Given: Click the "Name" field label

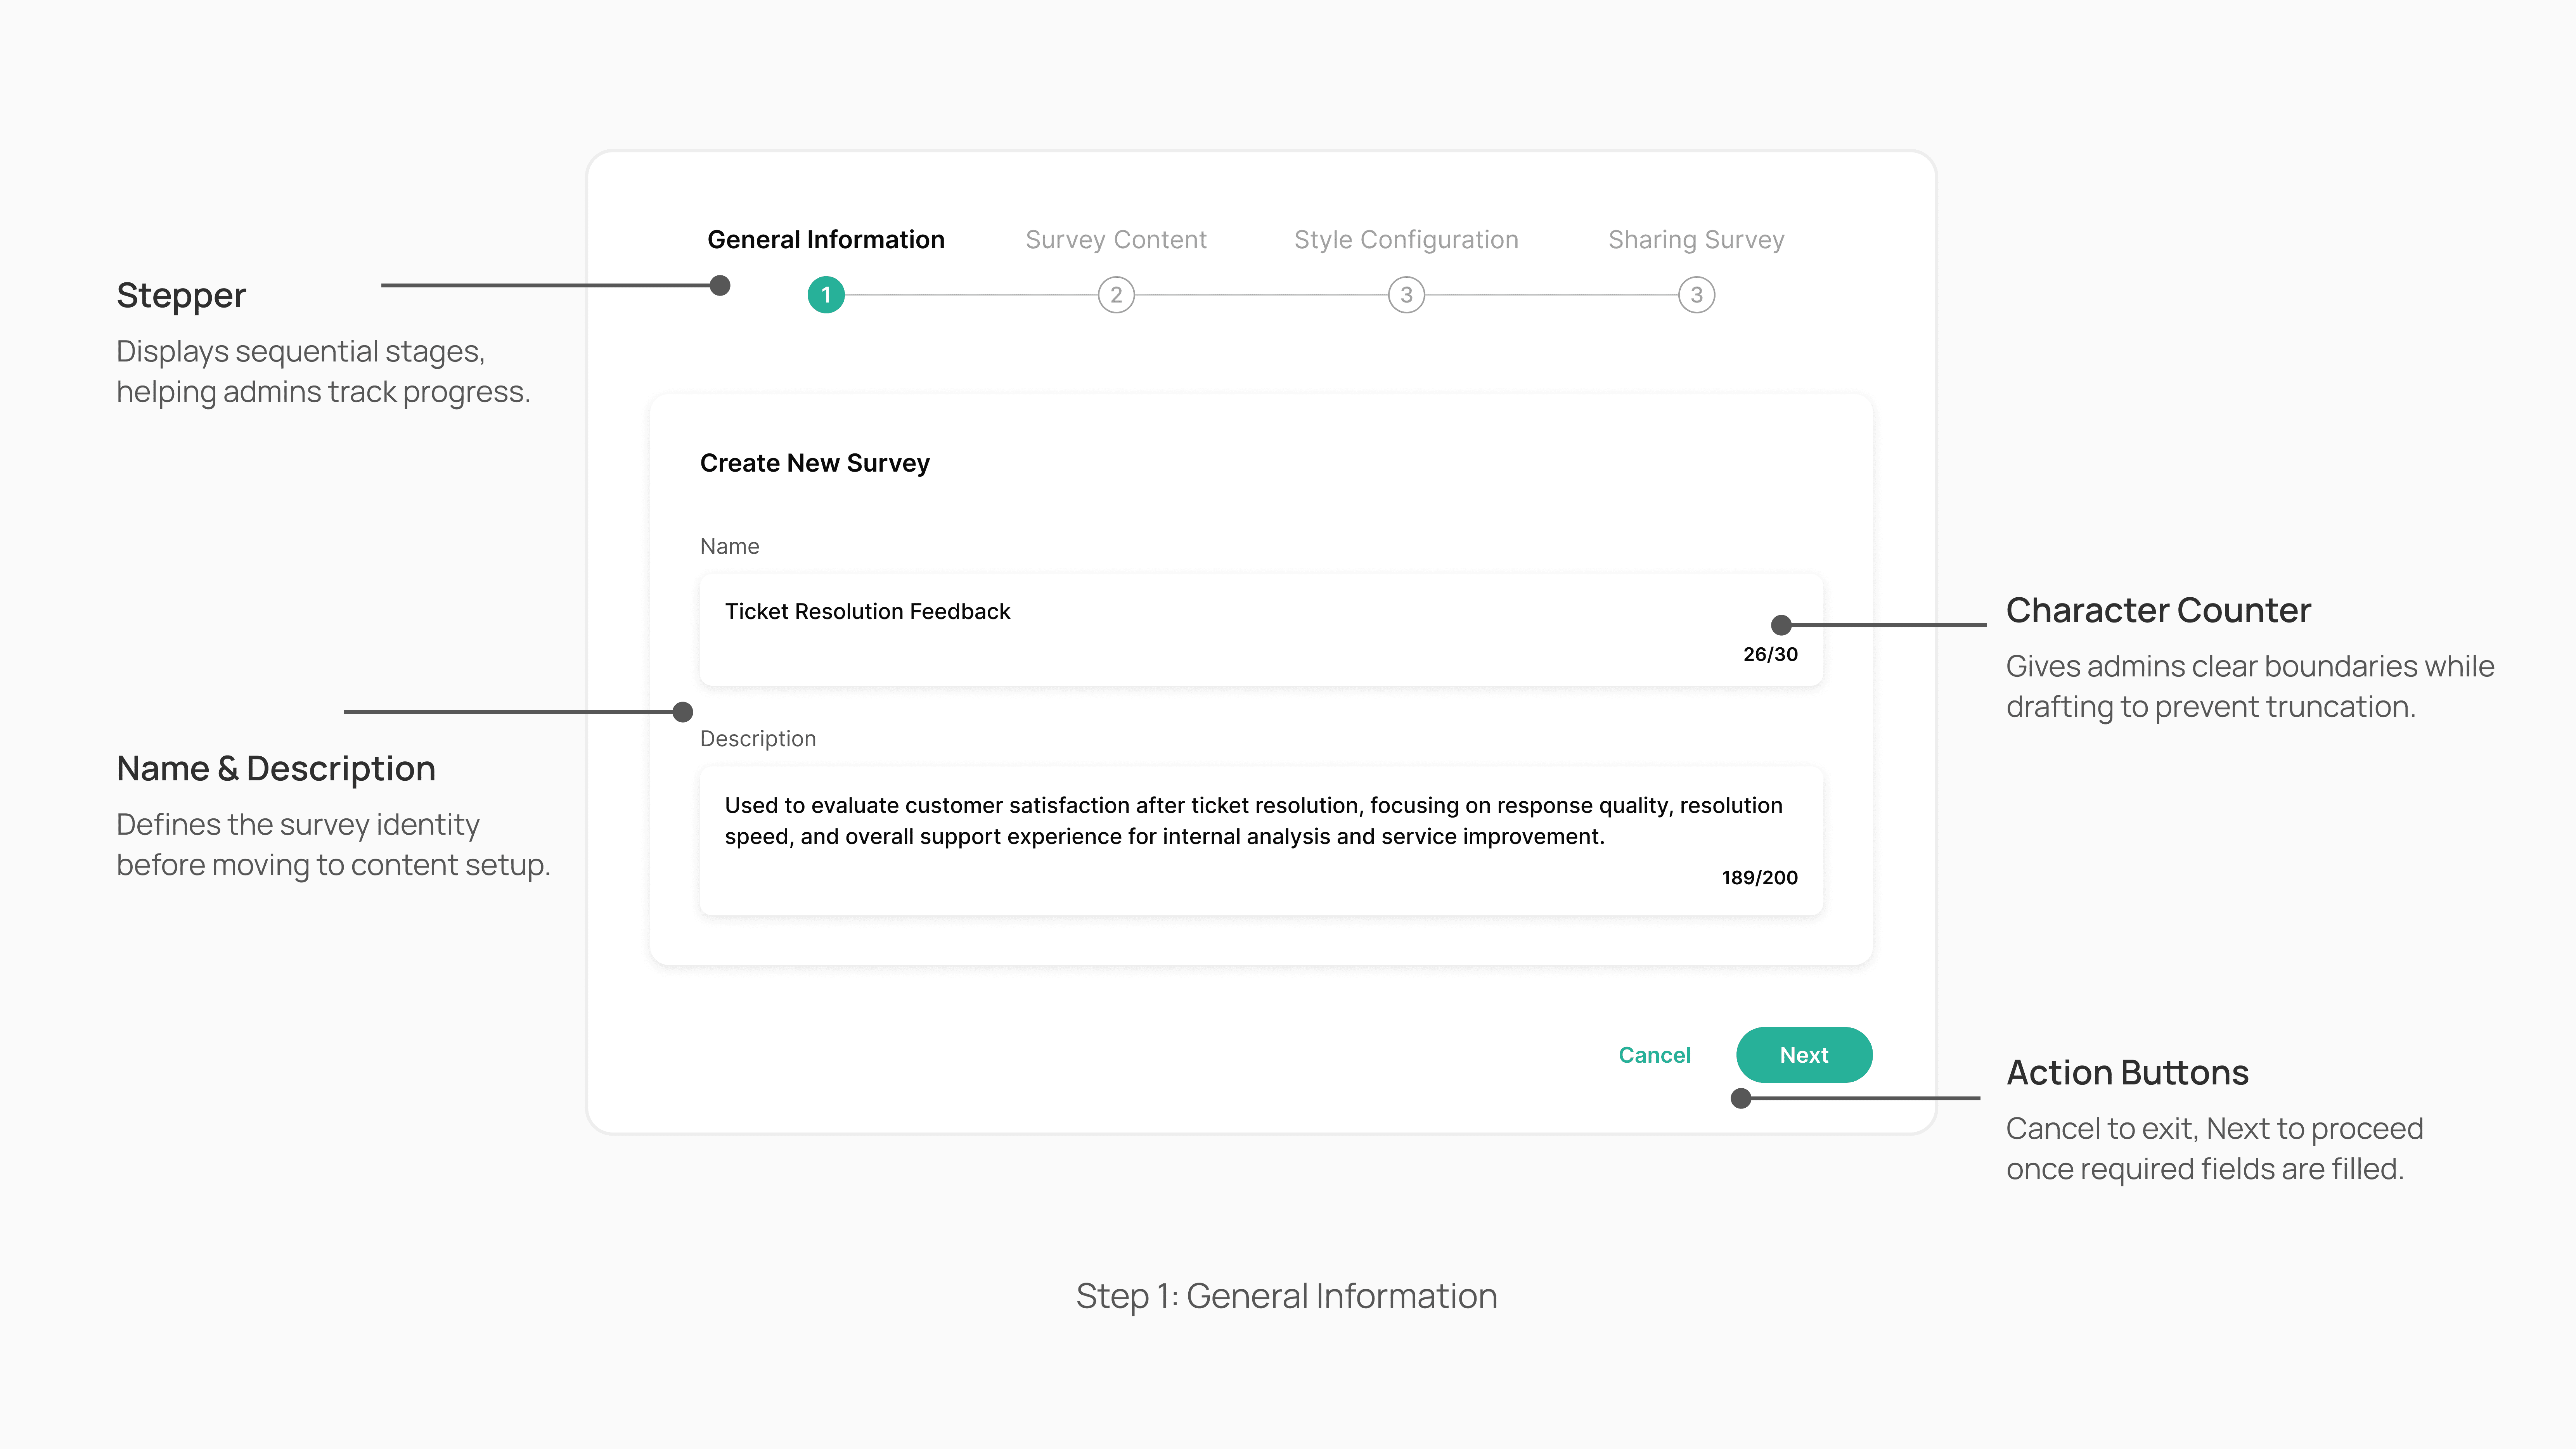Looking at the screenshot, I should click(730, 546).
